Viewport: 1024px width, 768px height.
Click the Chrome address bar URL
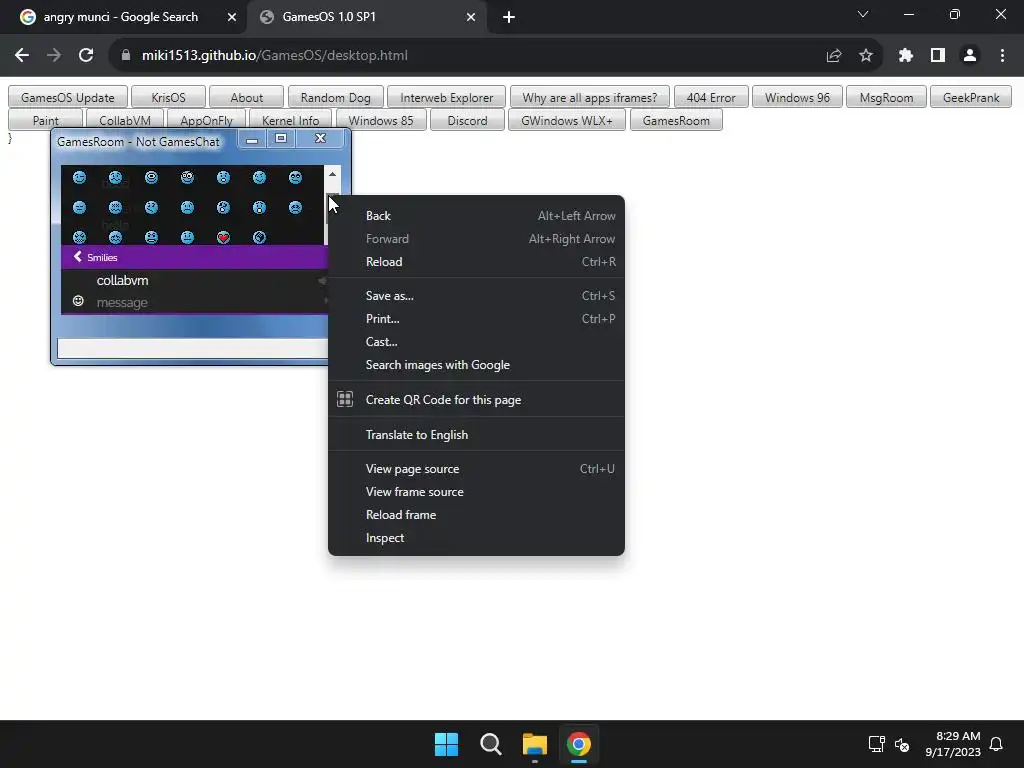pyautogui.click(x=275, y=56)
